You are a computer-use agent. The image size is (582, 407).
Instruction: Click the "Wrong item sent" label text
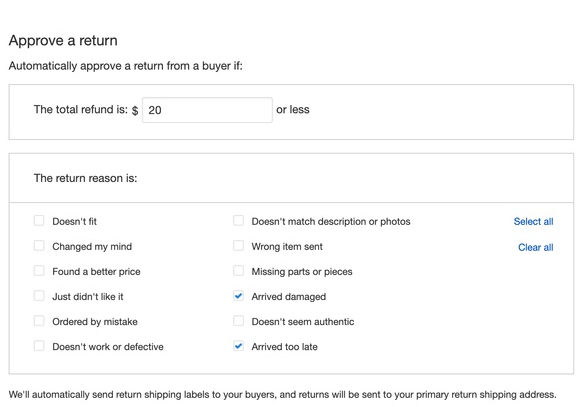click(287, 246)
